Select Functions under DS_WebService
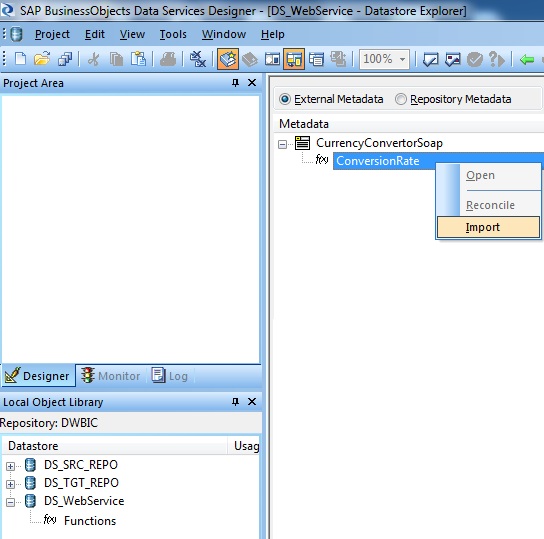The height and width of the screenshot is (539, 544). (90, 521)
